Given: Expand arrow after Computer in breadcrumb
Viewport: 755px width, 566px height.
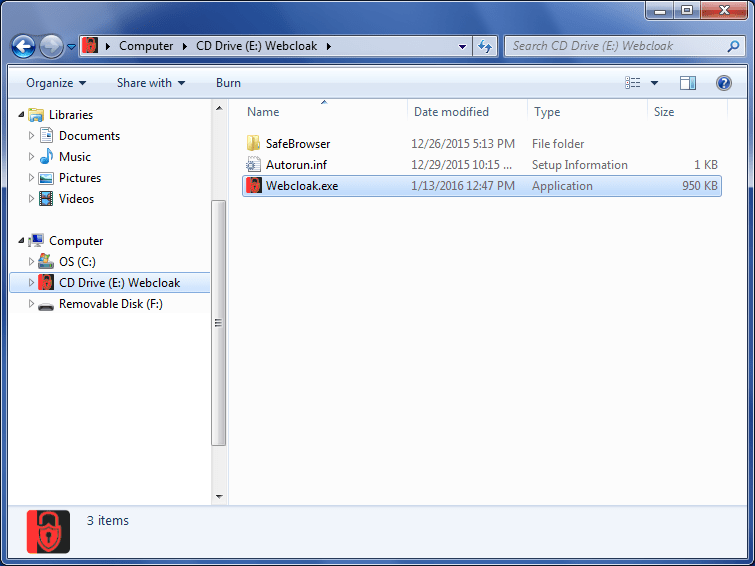Looking at the screenshot, I should 185,46.
